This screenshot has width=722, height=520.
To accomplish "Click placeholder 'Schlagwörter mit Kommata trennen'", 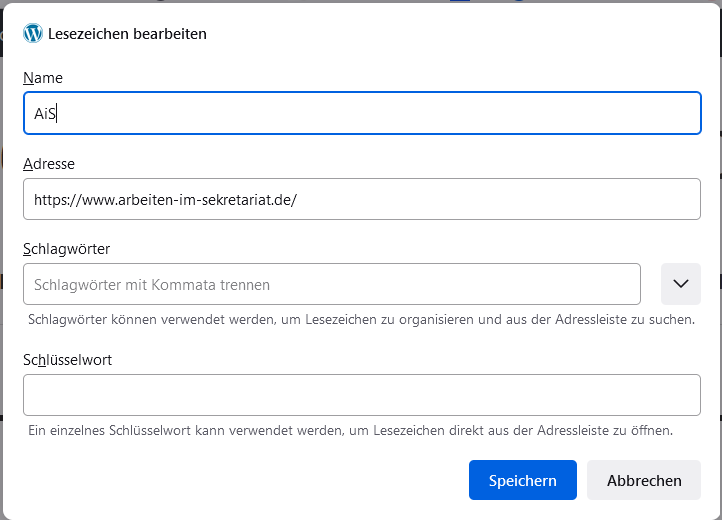I will (x=152, y=285).
